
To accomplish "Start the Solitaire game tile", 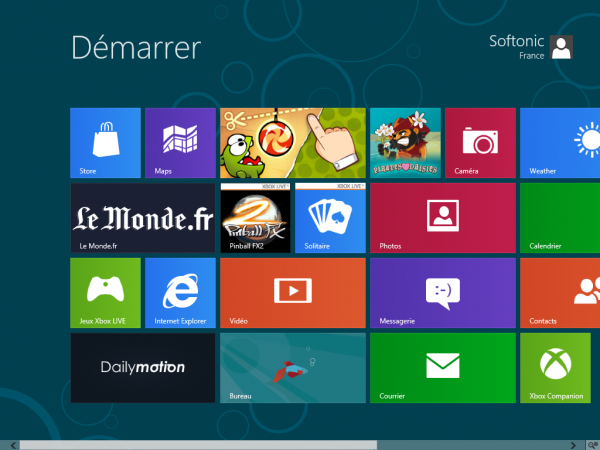I will [330, 218].
